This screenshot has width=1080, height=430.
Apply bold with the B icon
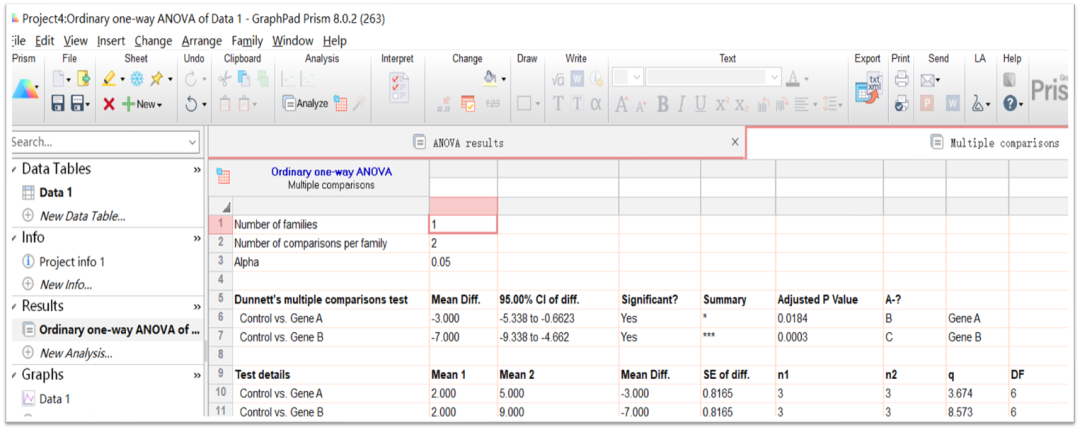[x=663, y=104]
